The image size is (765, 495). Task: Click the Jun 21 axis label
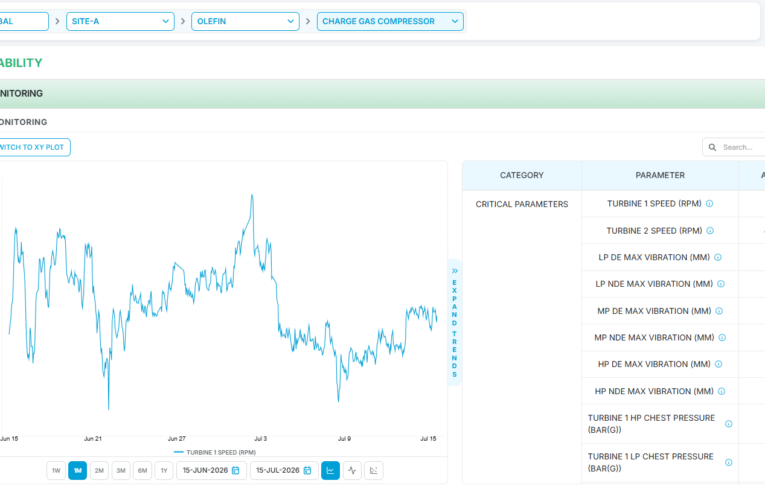tap(93, 438)
